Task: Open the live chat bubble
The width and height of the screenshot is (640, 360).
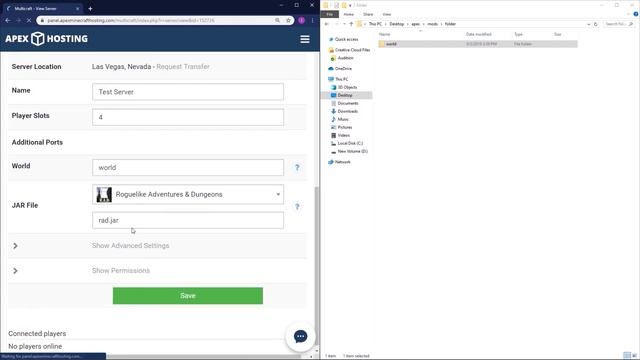Action: click(300, 336)
